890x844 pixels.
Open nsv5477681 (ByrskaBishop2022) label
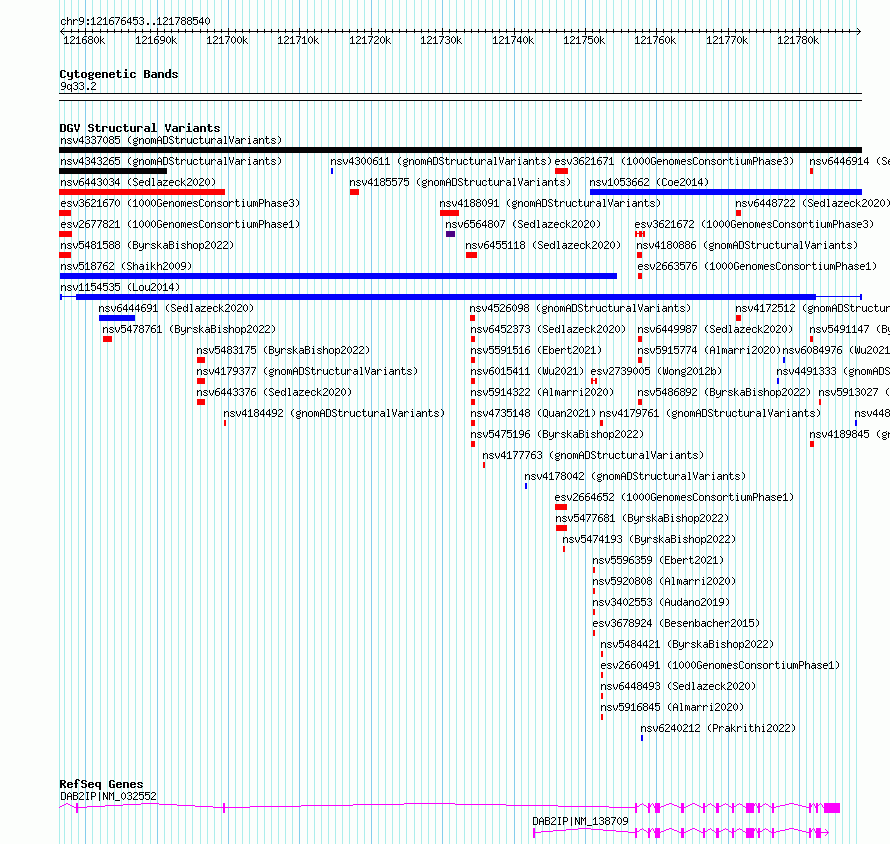pyautogui.click(x=642, y=518)
